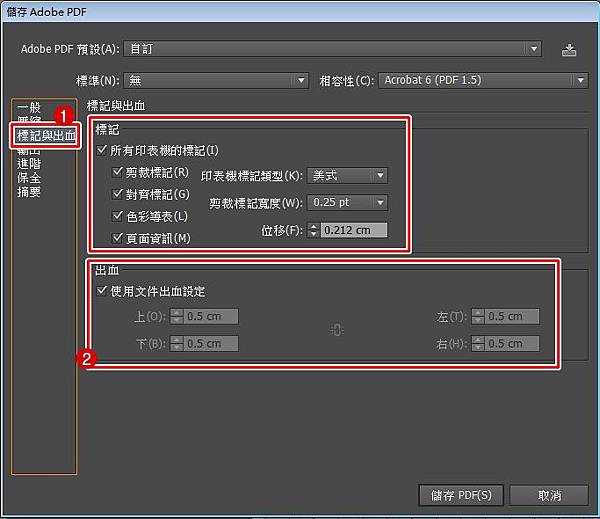Uncheck 頁面資訊(M) checkbox

click(117, 238)
